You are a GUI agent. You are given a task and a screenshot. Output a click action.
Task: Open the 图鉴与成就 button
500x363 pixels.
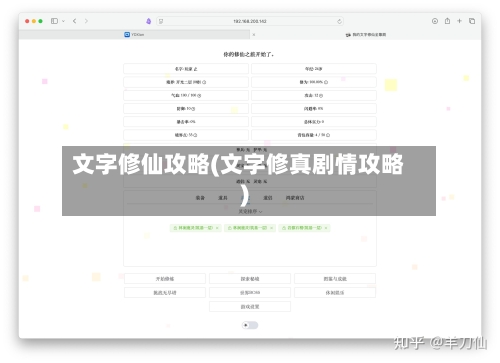click(335, 279)
